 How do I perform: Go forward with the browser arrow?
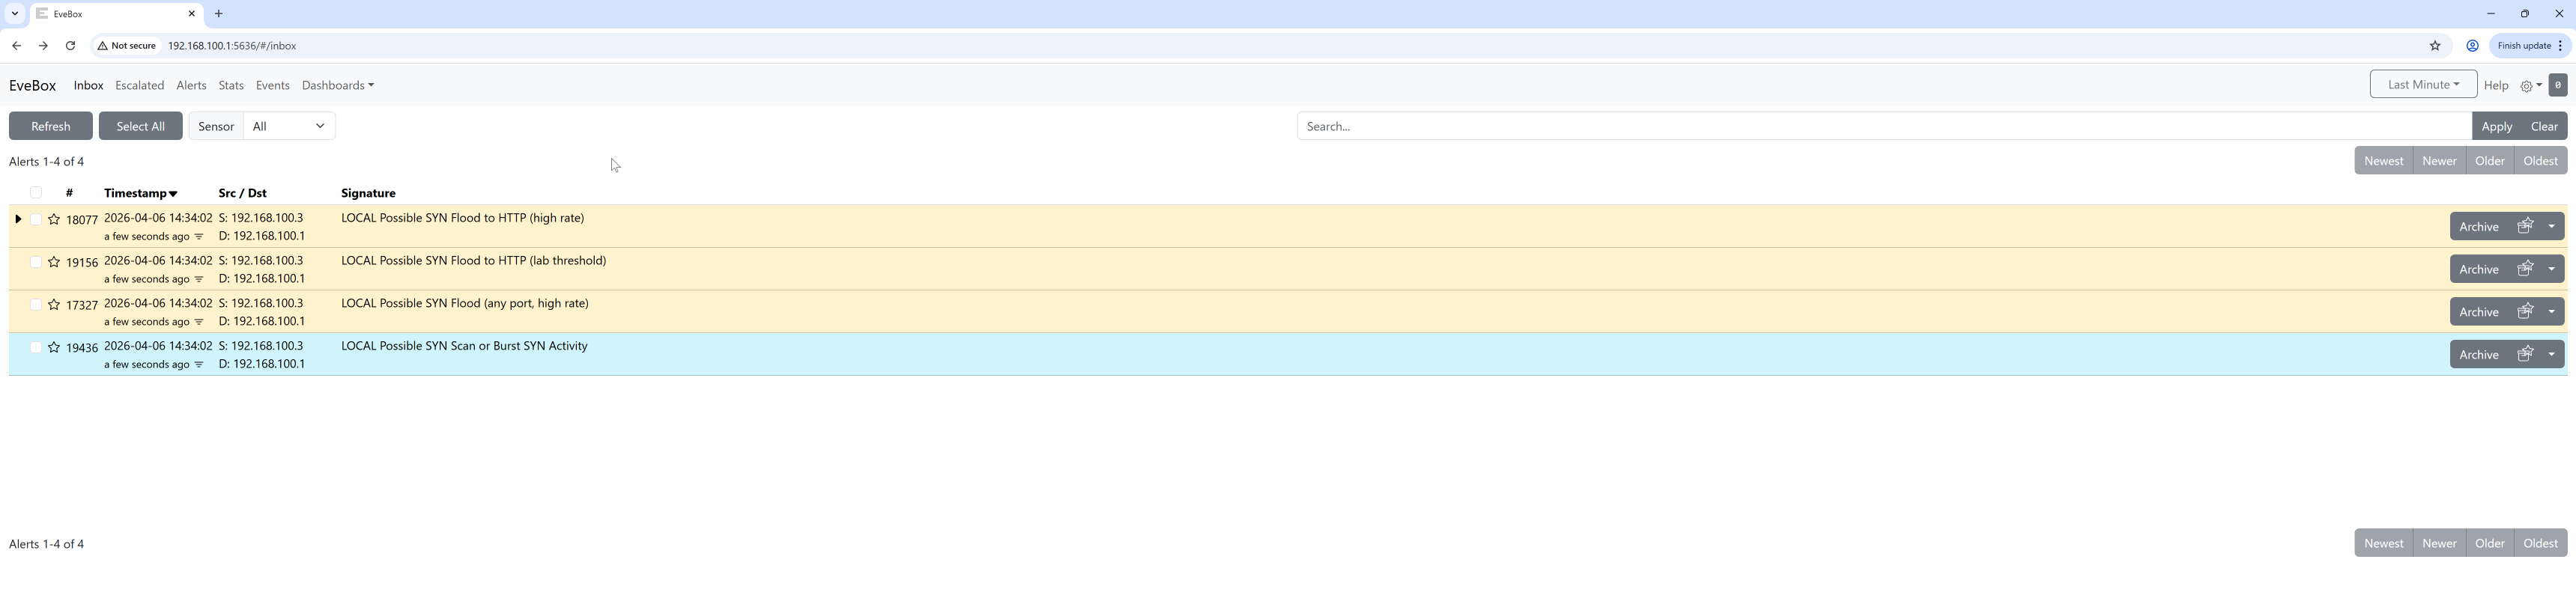pyautogui.click(x=43, y=46)
